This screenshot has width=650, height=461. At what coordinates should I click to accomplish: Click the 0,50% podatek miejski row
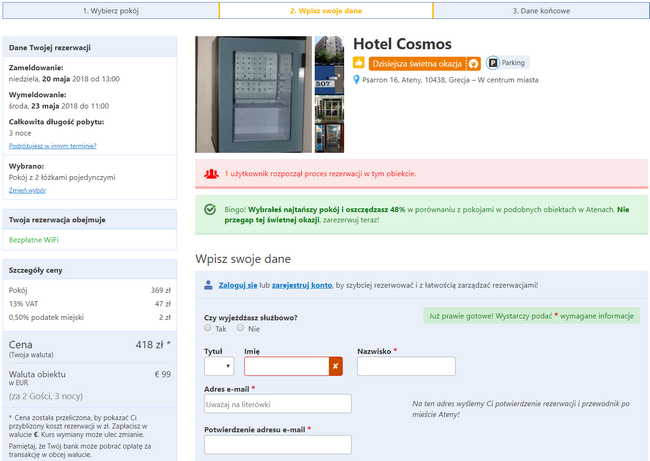pyautogui.click(x=90, y=317)
